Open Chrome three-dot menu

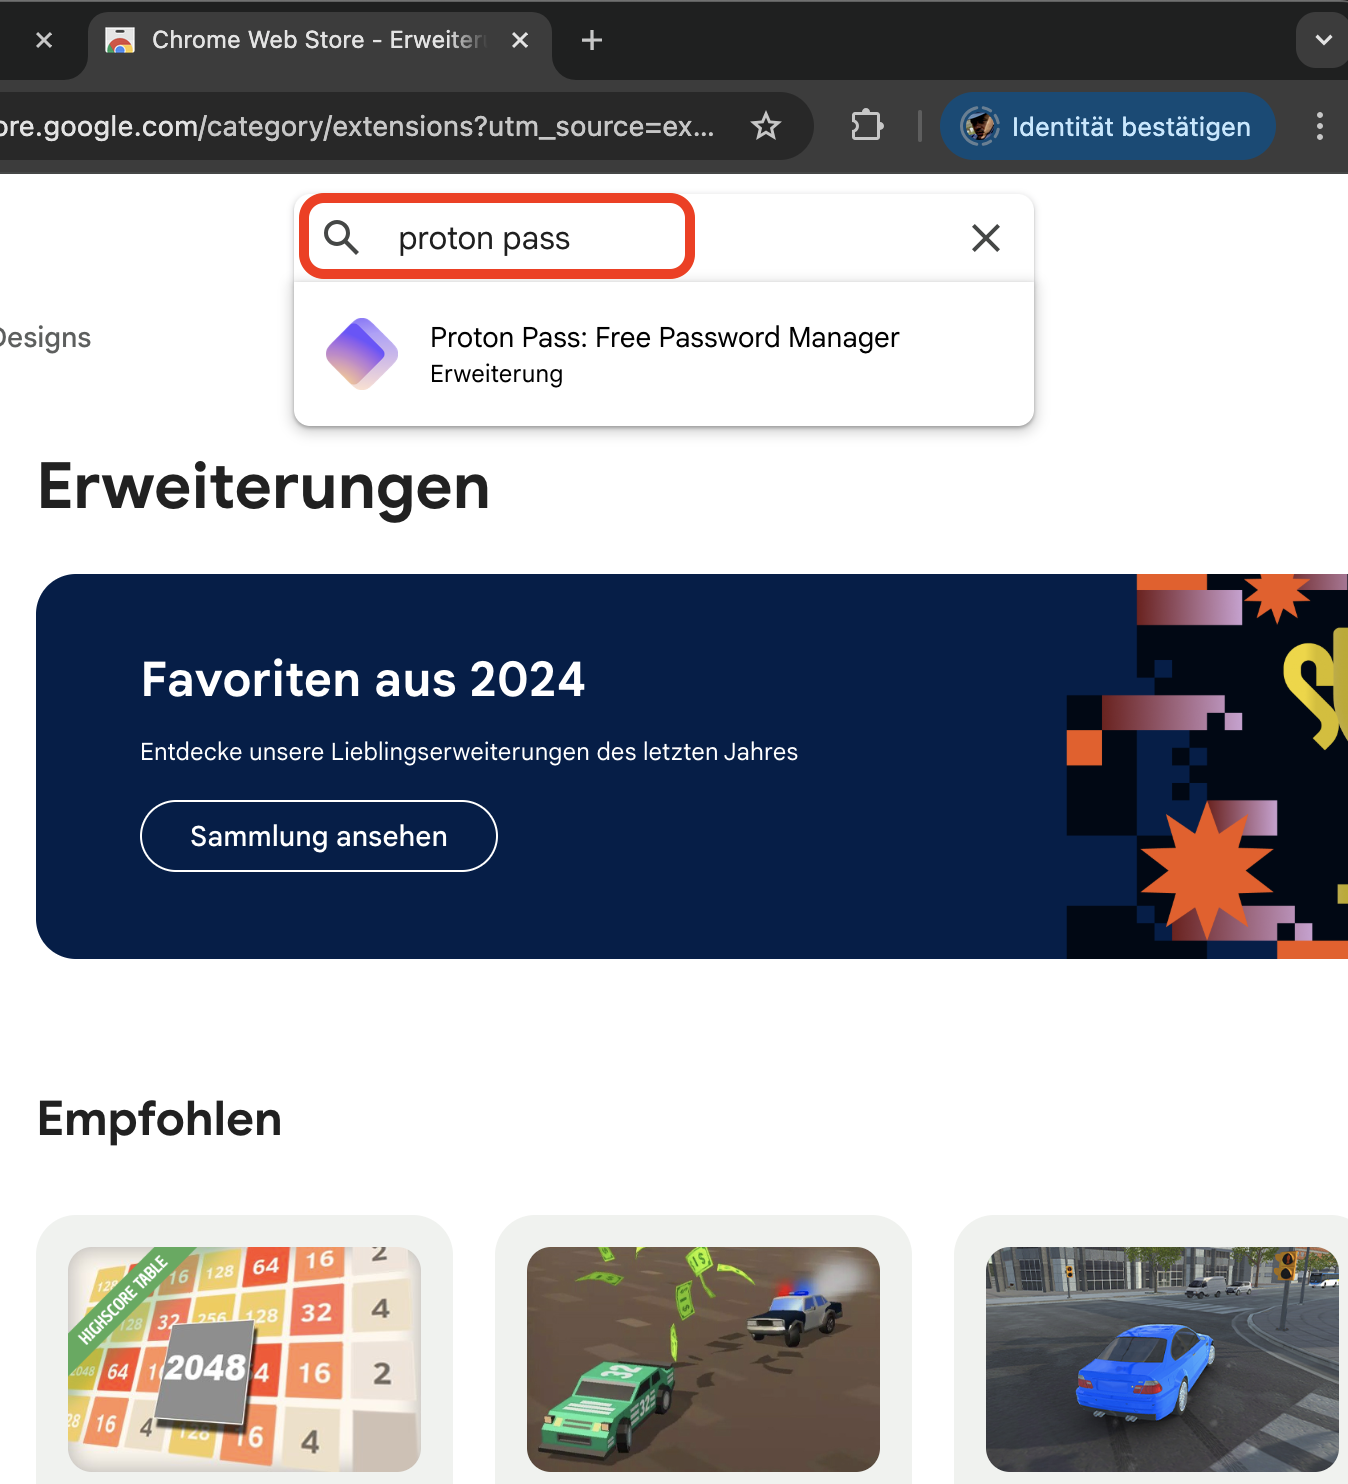[1320, 126]
